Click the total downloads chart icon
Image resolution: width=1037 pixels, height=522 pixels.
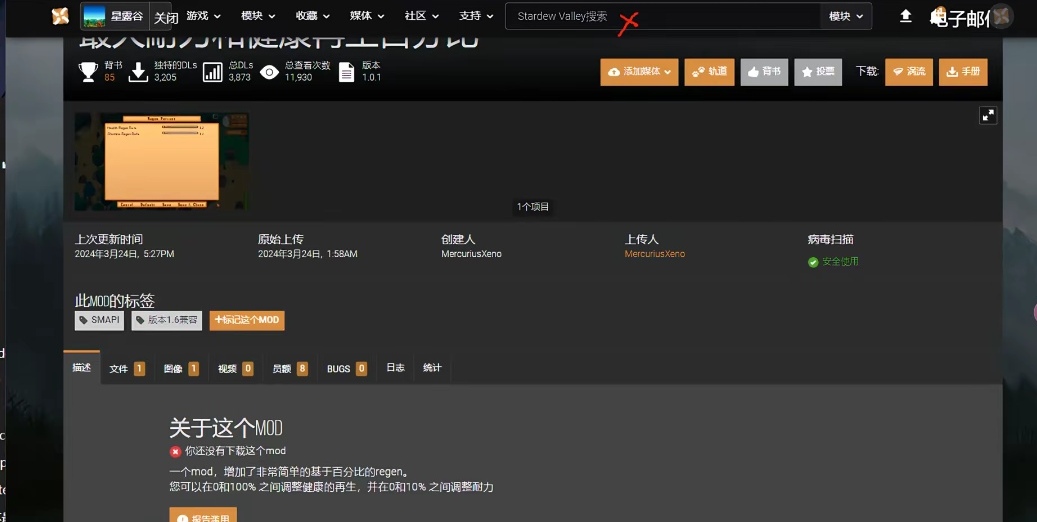click(212, 72)
